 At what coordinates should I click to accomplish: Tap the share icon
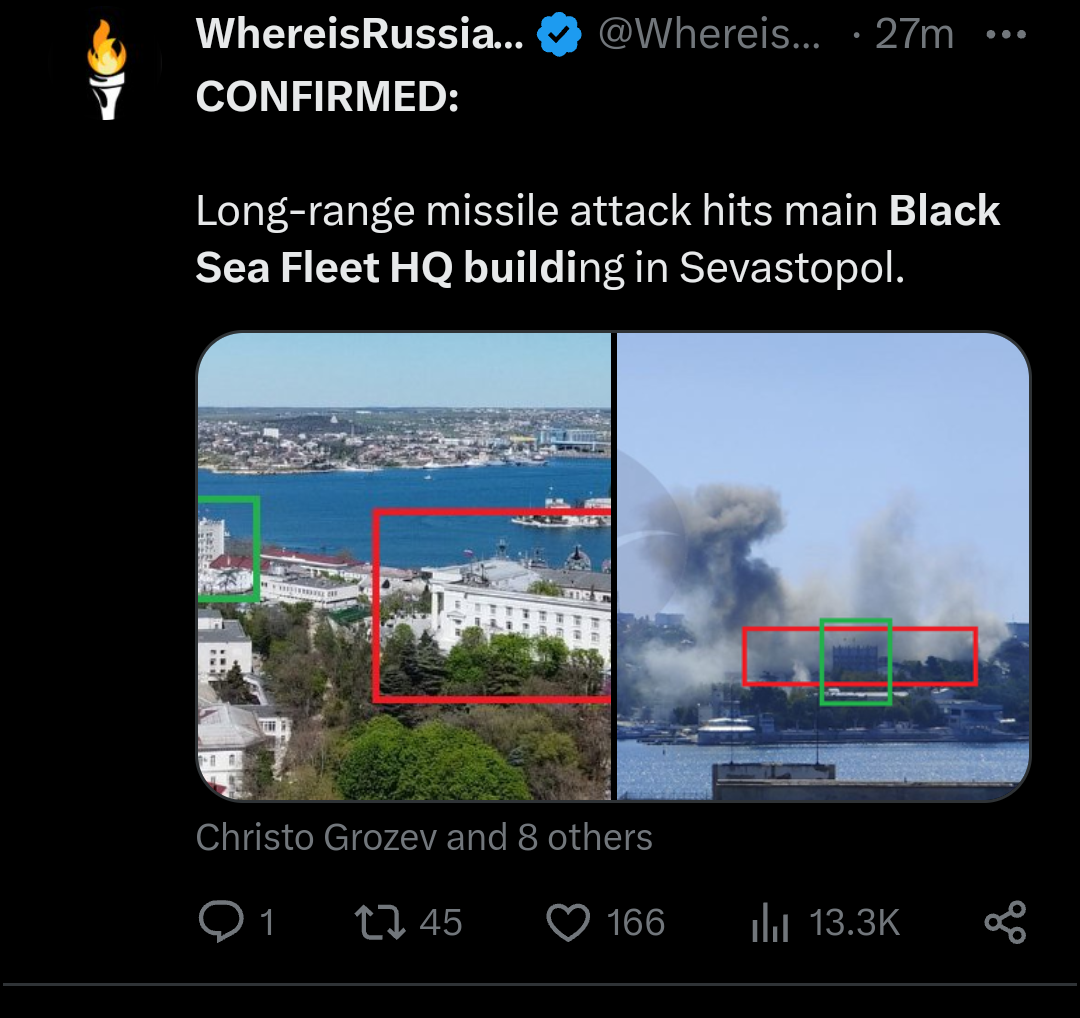(x=1005, y=922)
